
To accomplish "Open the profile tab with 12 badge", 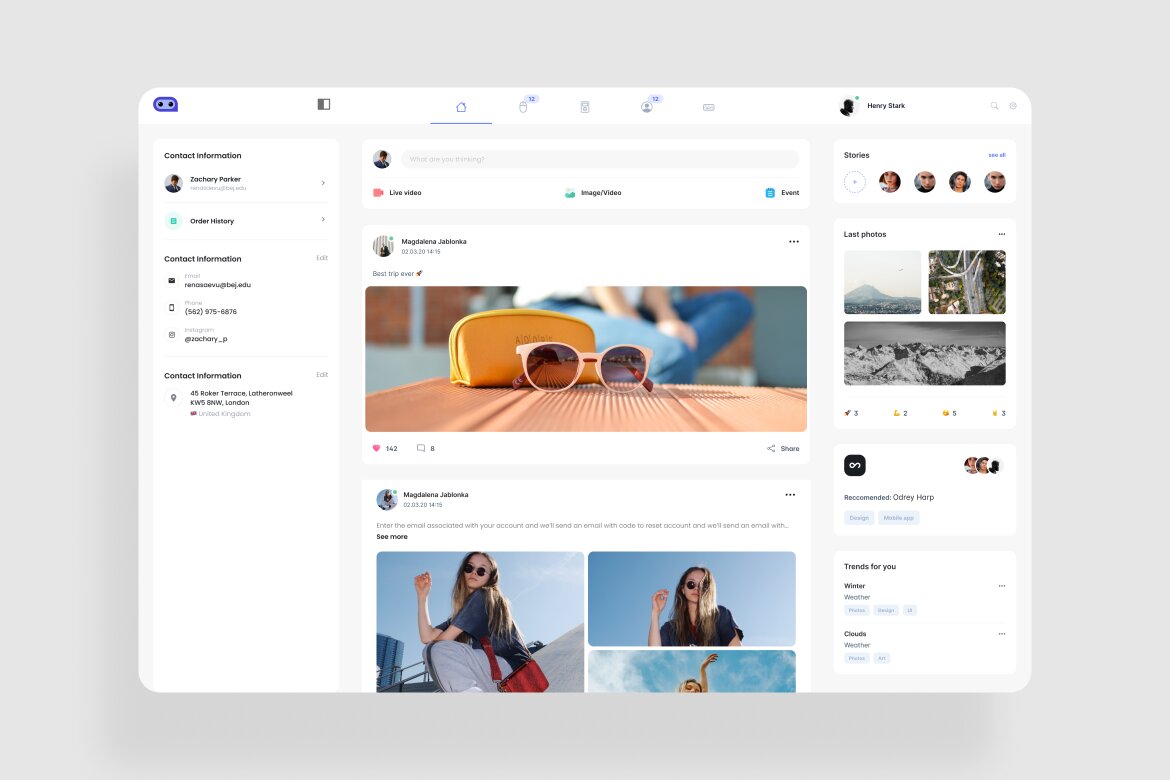I will (647, 107).
